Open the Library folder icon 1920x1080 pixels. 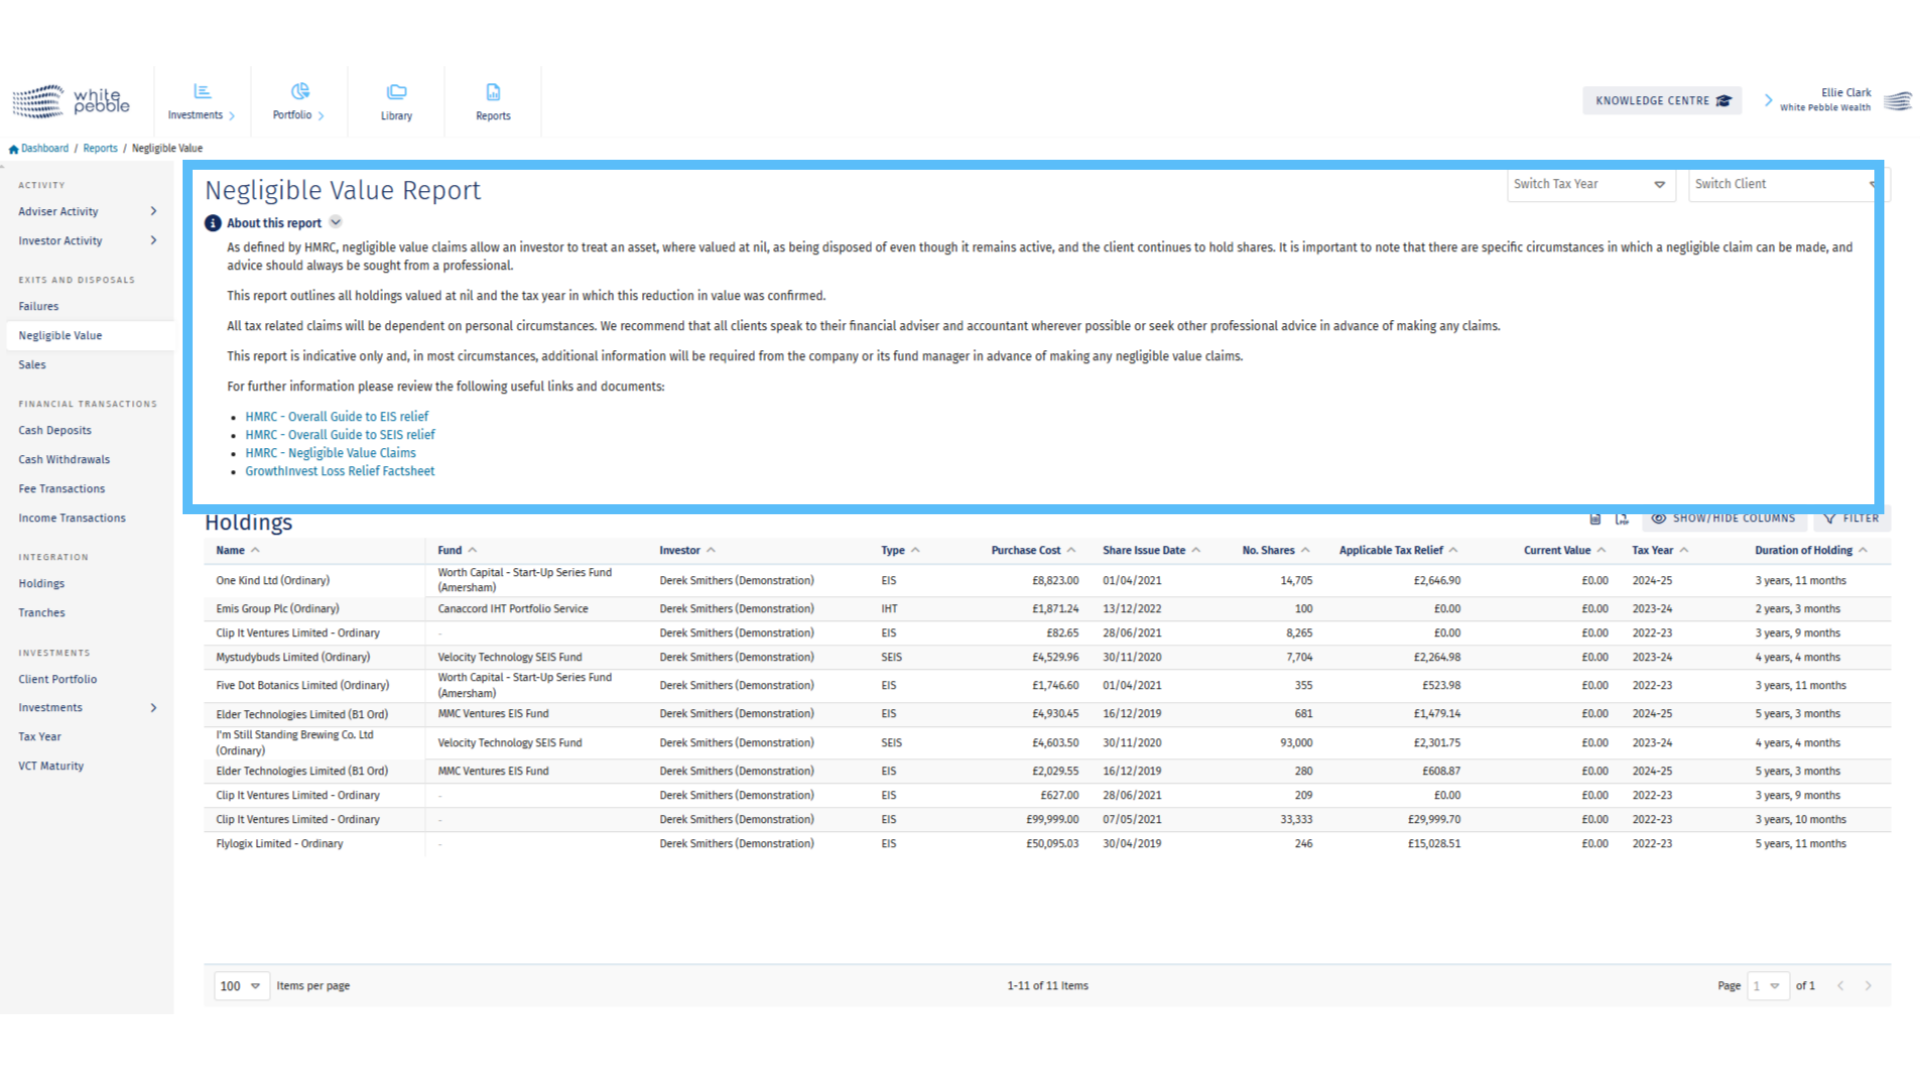click(x=396, y=92)
